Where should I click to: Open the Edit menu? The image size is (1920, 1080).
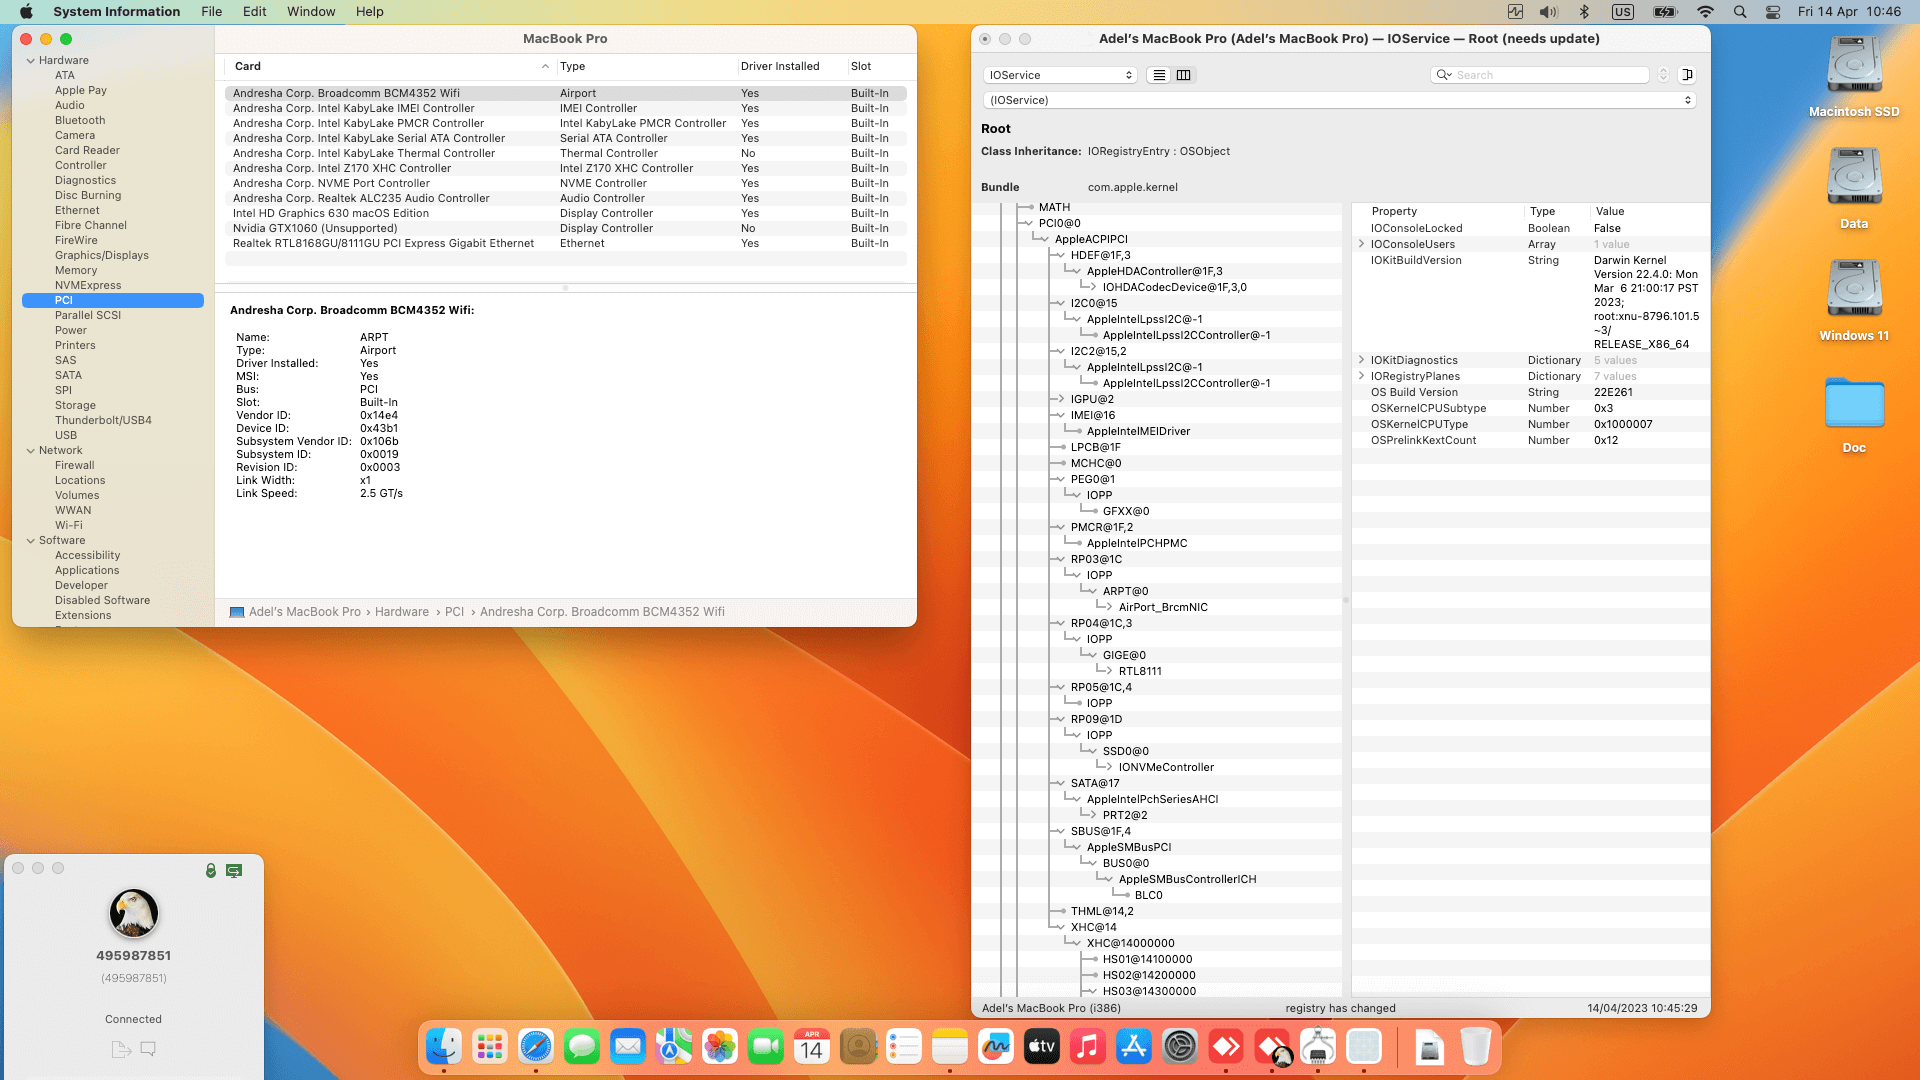tap(254, 12)
